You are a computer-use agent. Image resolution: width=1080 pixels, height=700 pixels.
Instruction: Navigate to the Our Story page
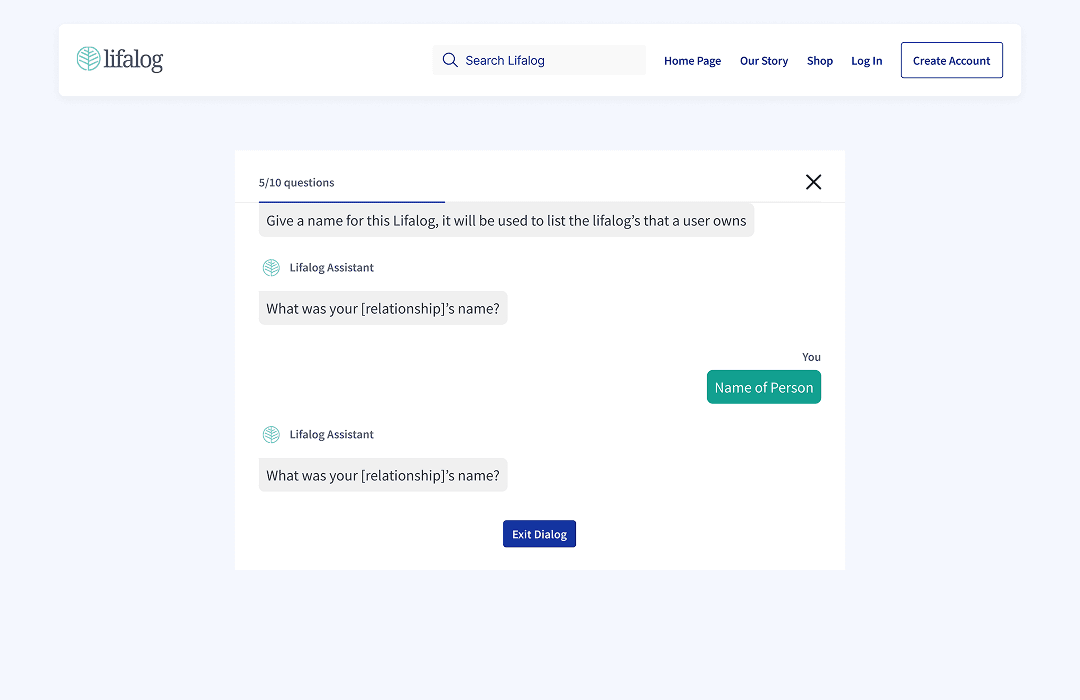click(764, 61)
